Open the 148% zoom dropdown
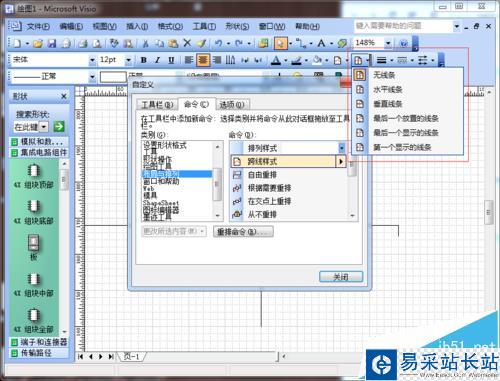The image size is (500, 381). click(x=388, y=43)
